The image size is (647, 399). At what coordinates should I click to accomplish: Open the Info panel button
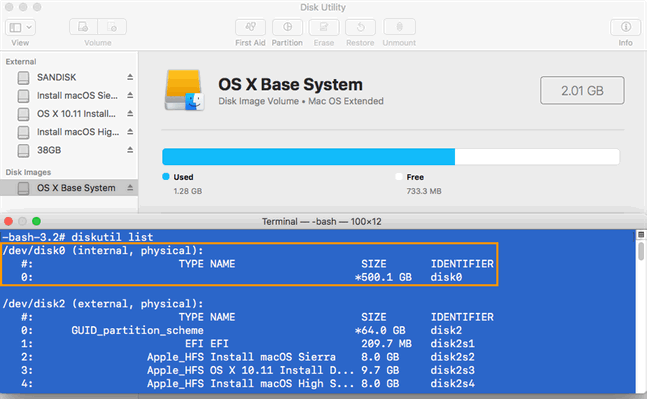point(626,27)
